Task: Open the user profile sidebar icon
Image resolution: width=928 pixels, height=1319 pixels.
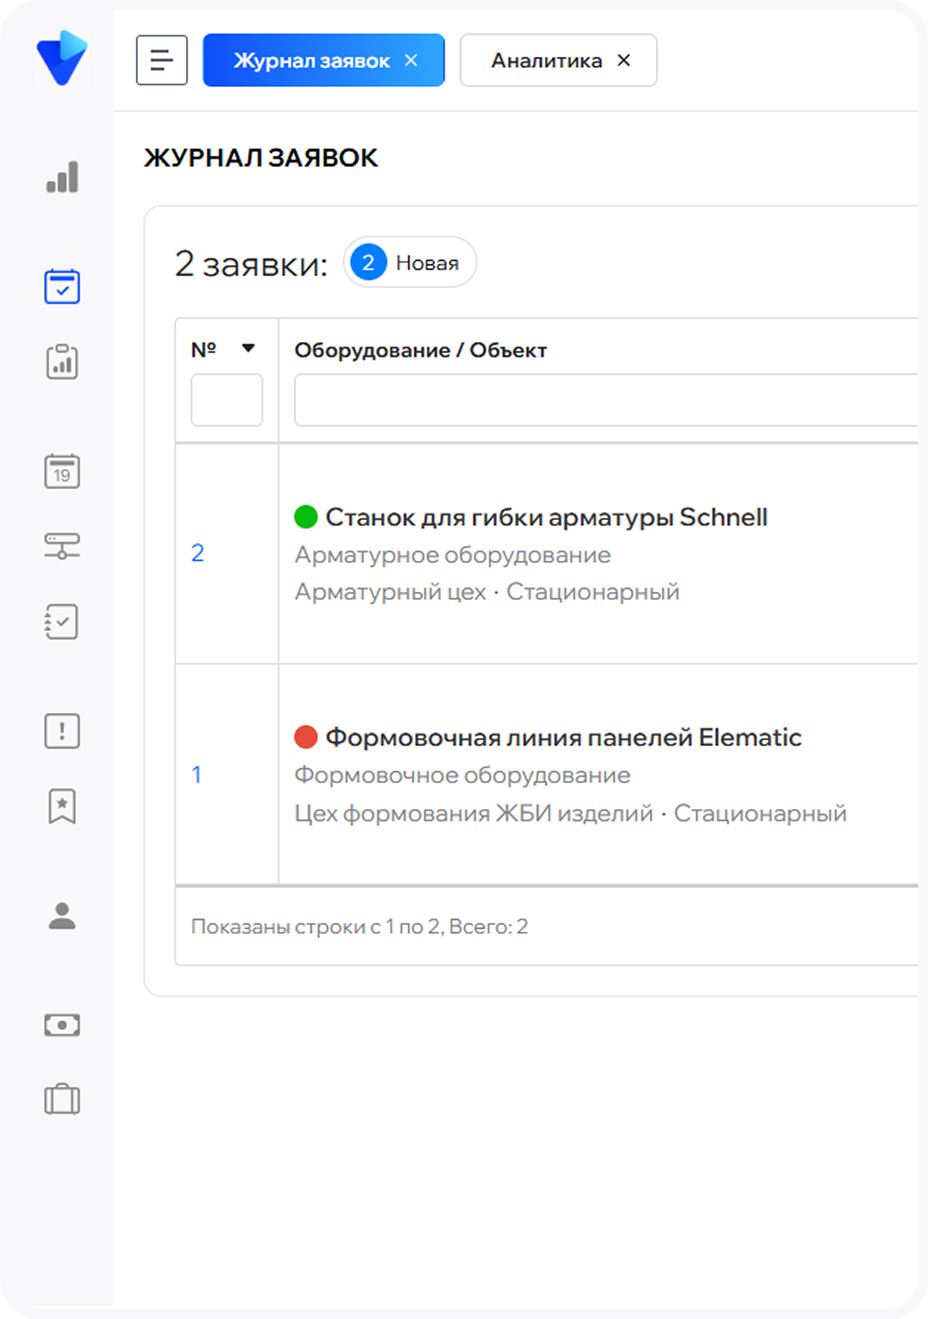Action: (x=62, y=915)
